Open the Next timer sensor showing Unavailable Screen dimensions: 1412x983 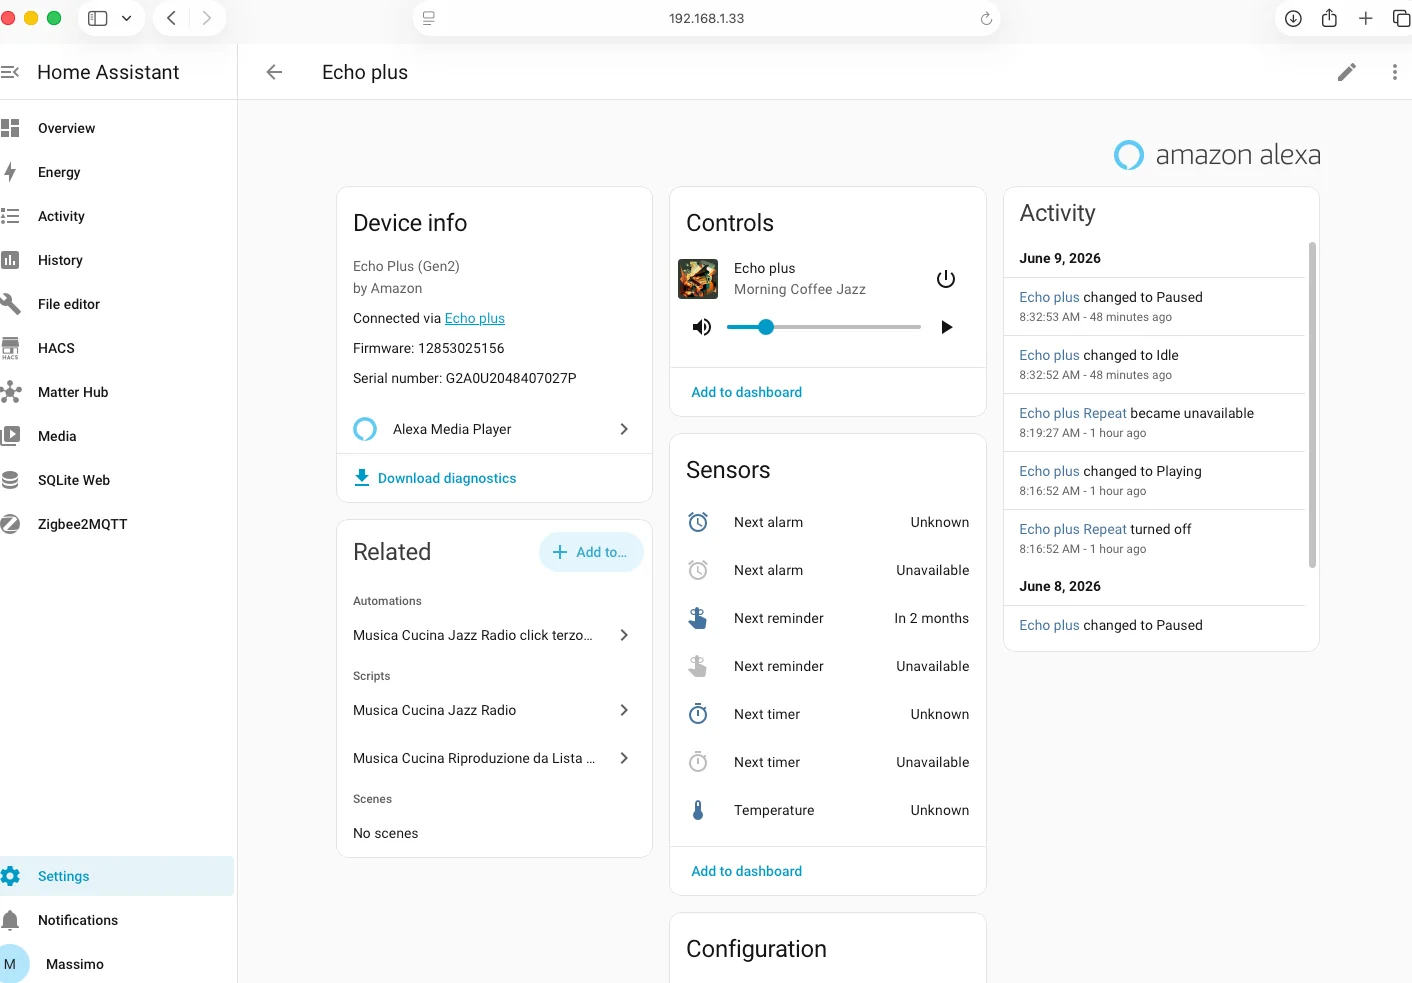(828, 762)
